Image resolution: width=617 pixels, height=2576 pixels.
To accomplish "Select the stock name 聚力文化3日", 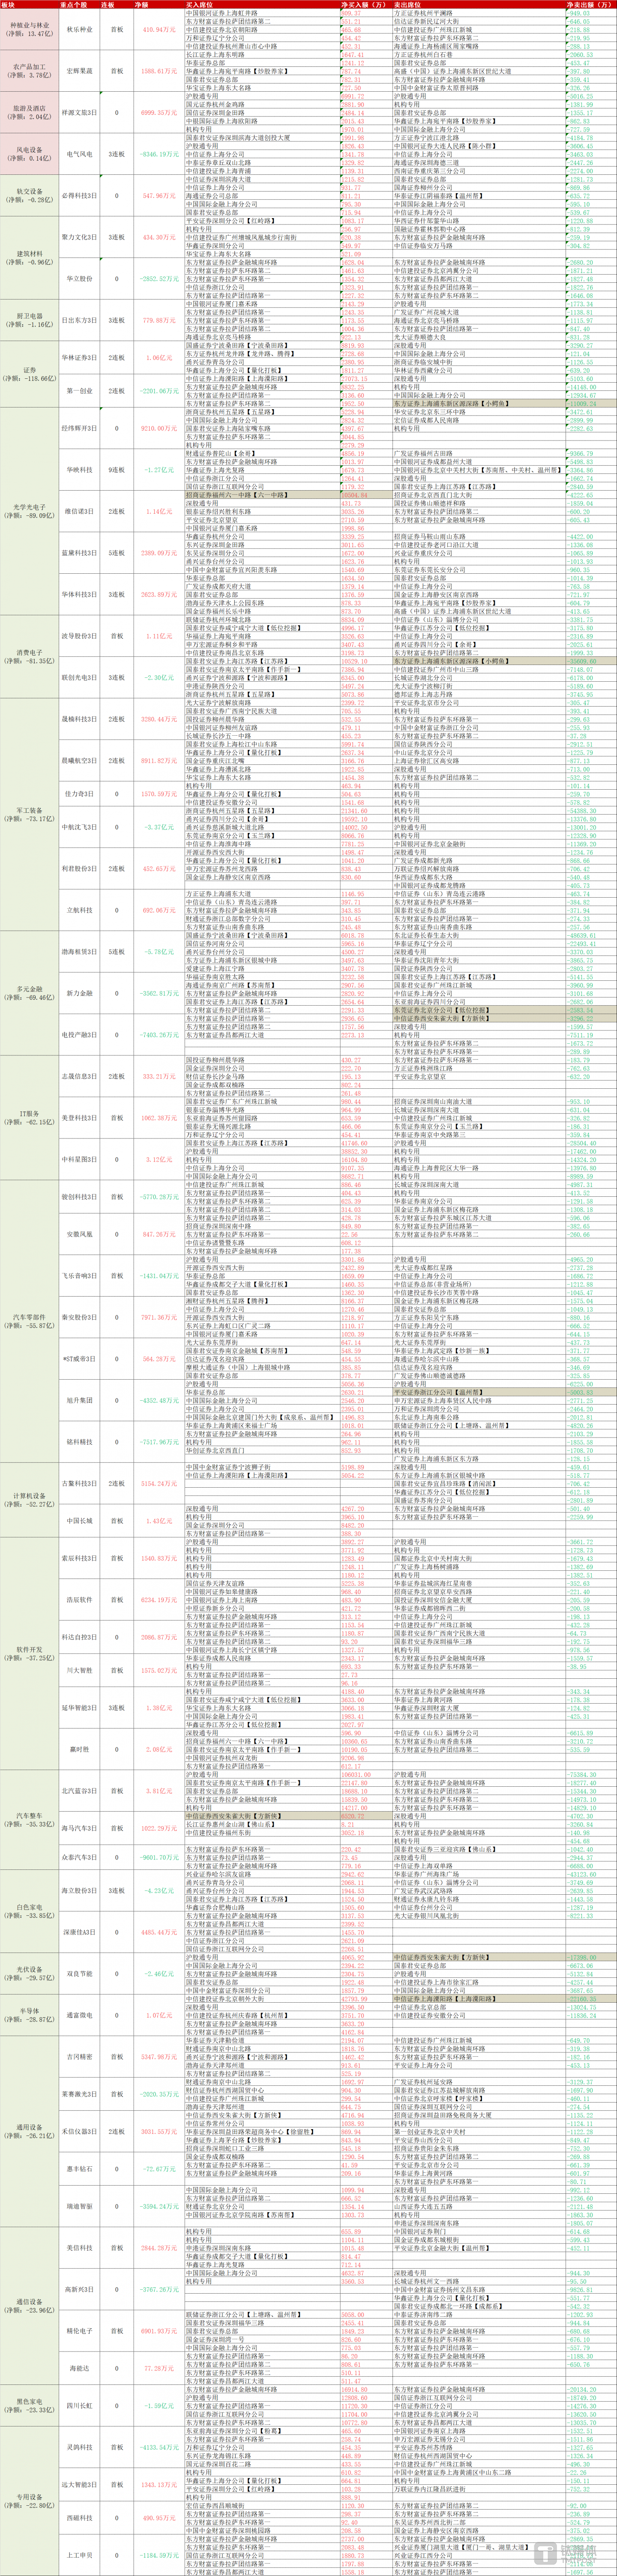I will click(x=78, y=237).
